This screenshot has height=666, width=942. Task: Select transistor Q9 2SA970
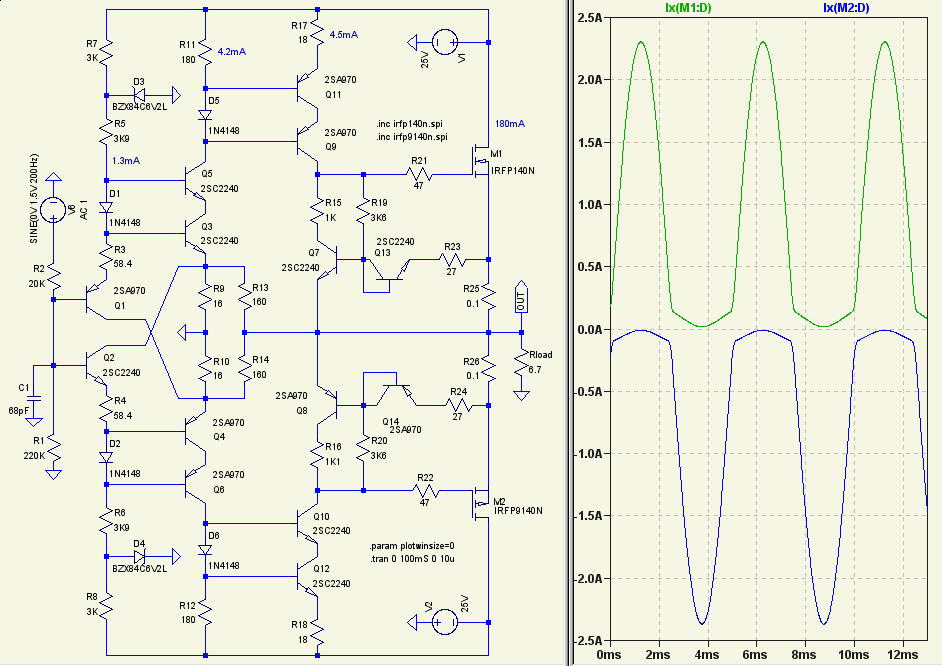(308, 142)
